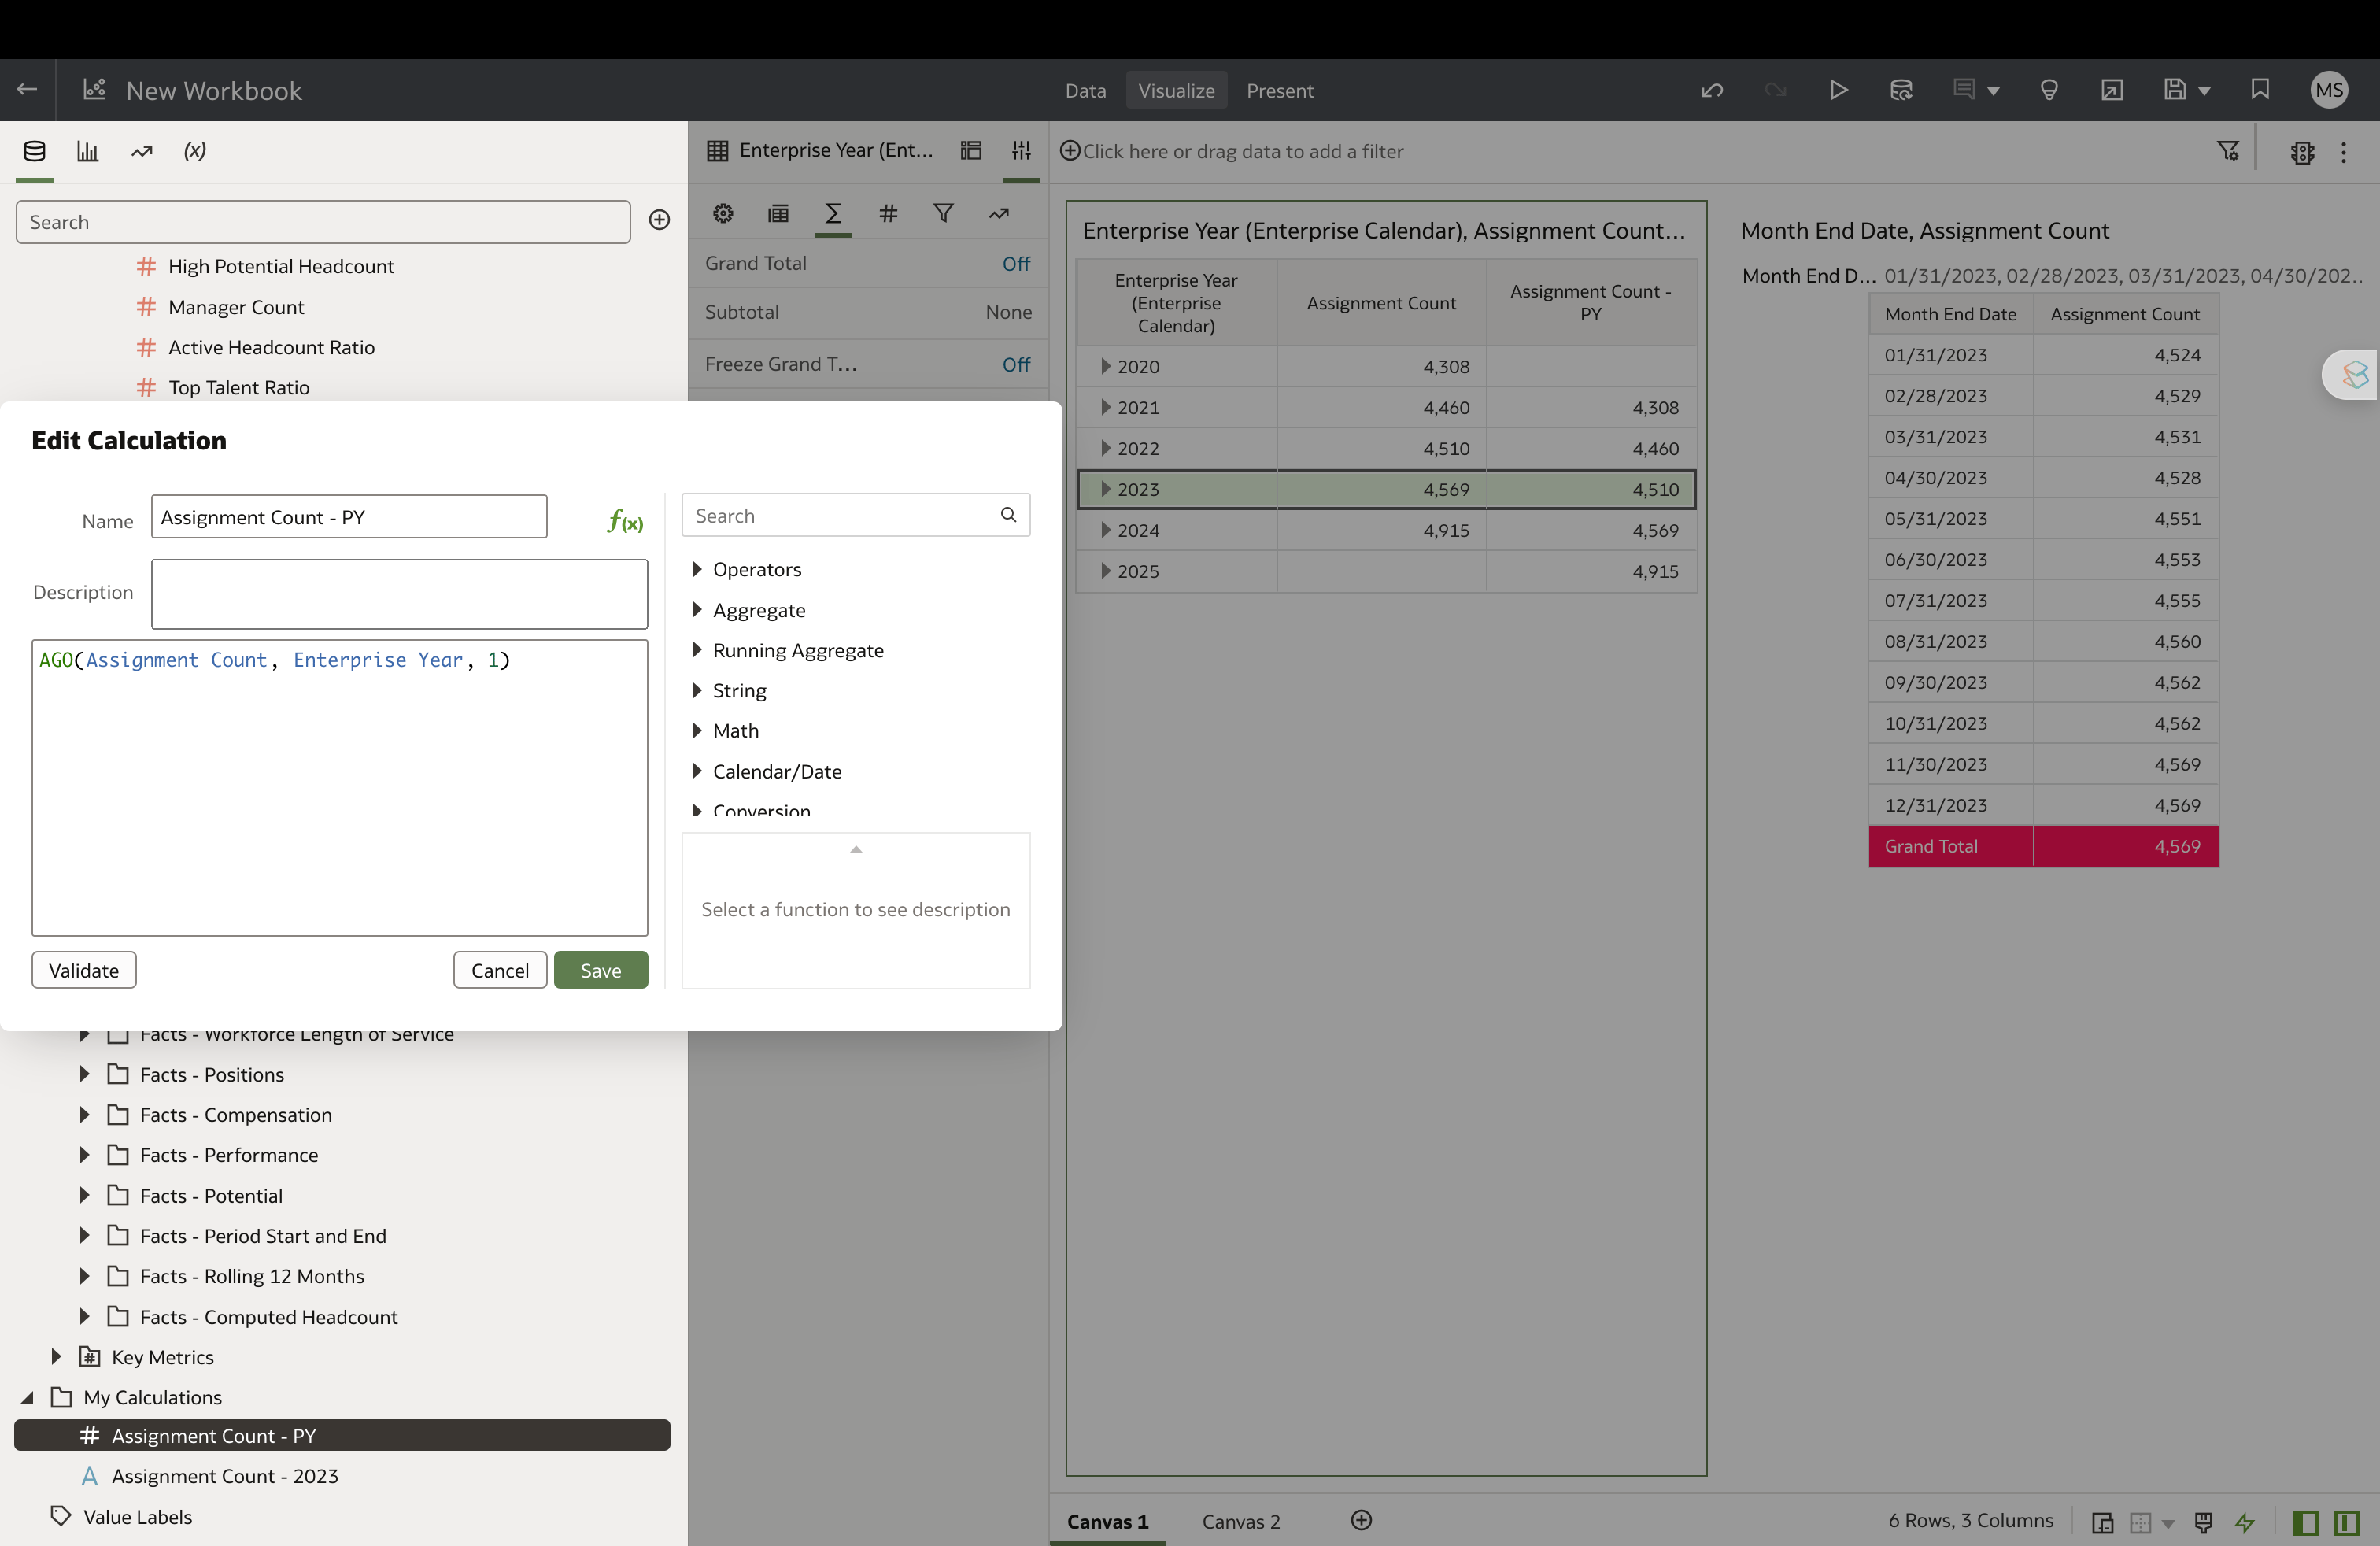This screenshot has height=1546, width=2380.
Task: Open the Values hash properties tab
Action: 888,213
